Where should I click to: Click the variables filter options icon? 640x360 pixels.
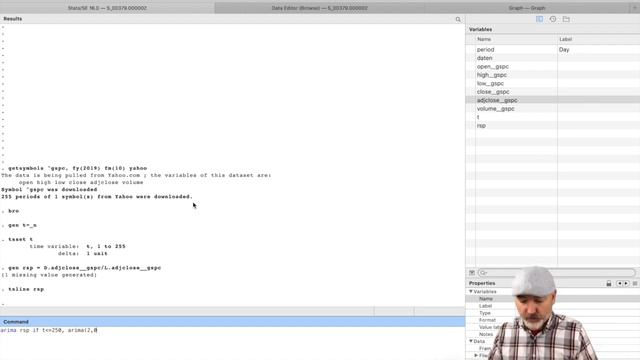pyautogui.click(x=472, y=273)
